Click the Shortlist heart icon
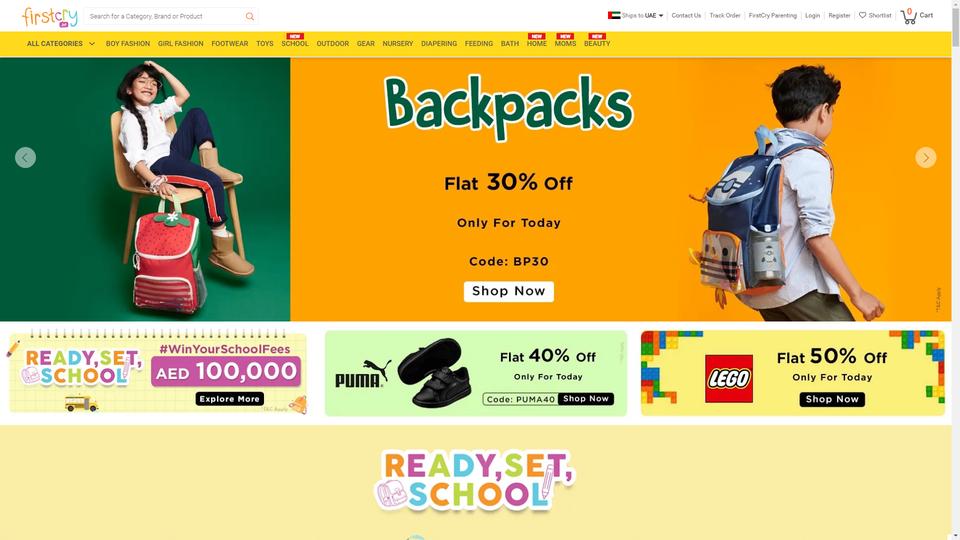This screenshot has height=540, width=960. click(x=862, y=15)
